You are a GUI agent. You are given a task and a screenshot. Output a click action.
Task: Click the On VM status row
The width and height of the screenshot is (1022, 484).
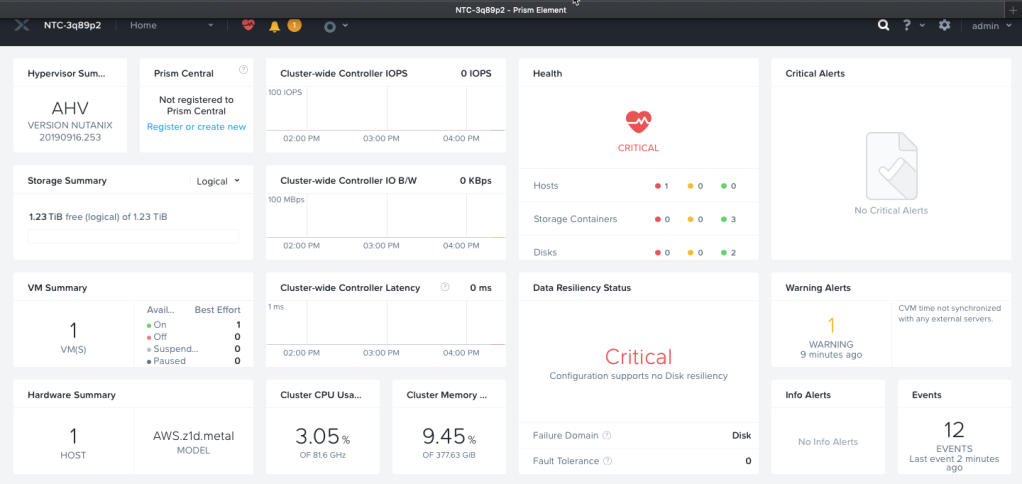point(194,324)
